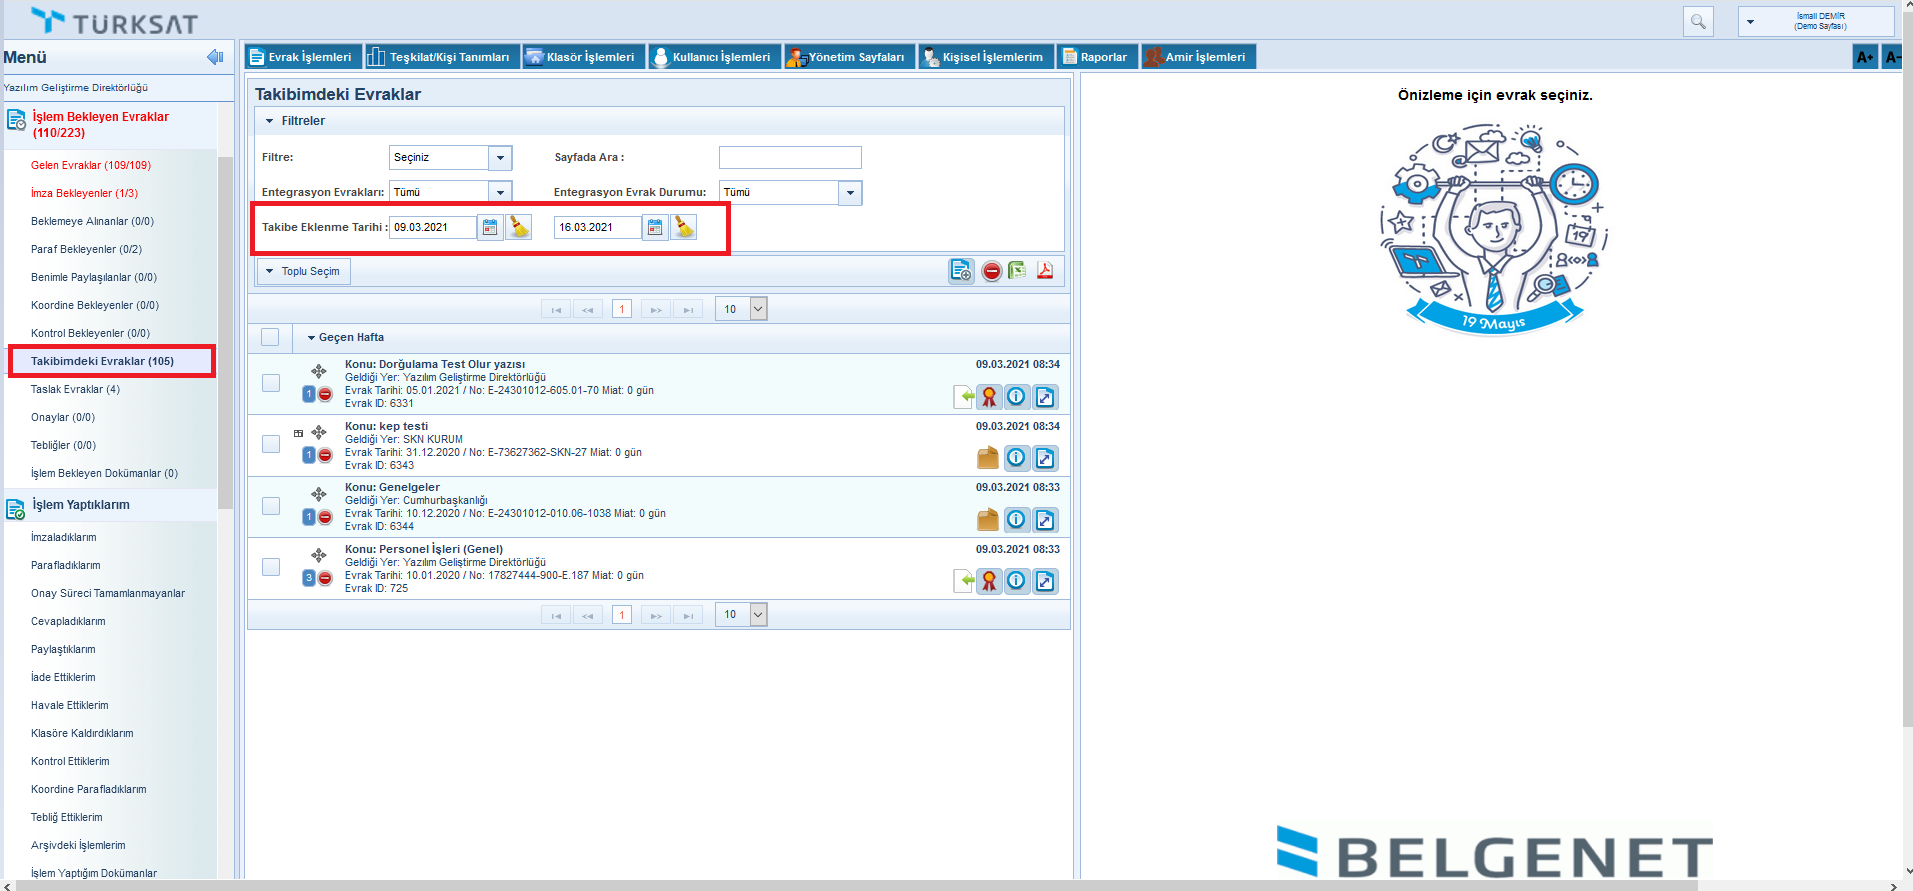
Task: Click the search magnifier in top bar
Action: click(x=1698, y=21)
